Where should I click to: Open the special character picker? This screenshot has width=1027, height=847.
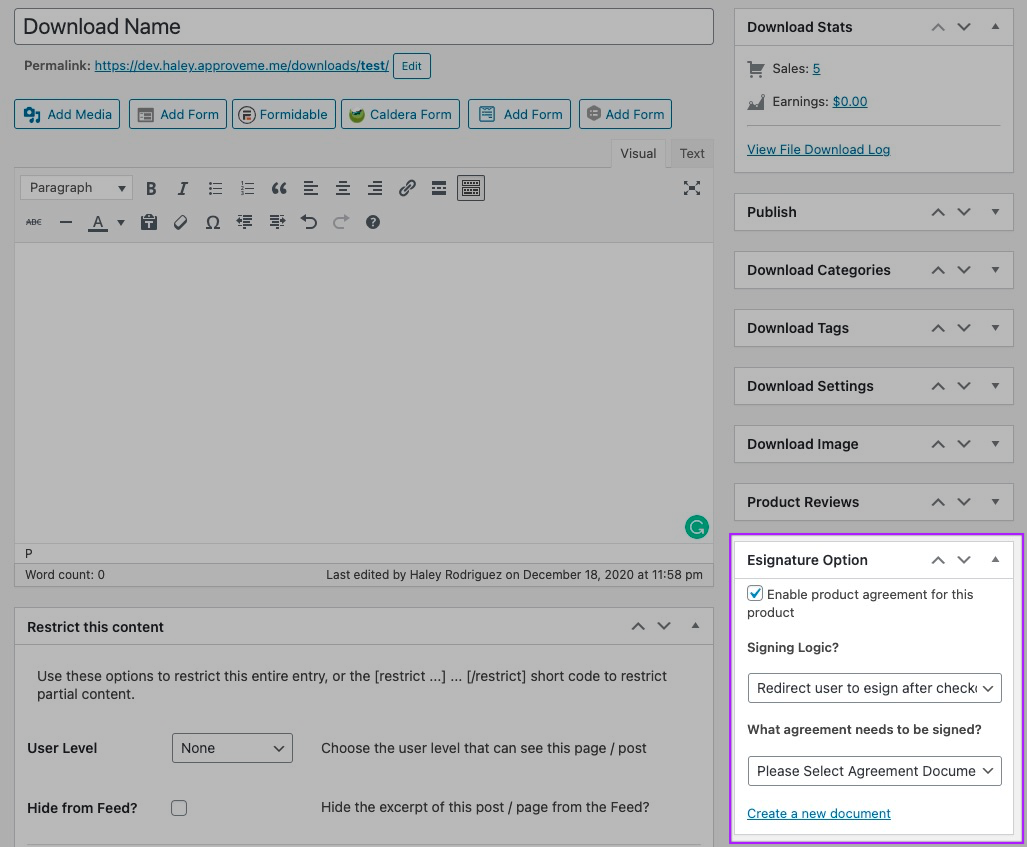(212, 221)
